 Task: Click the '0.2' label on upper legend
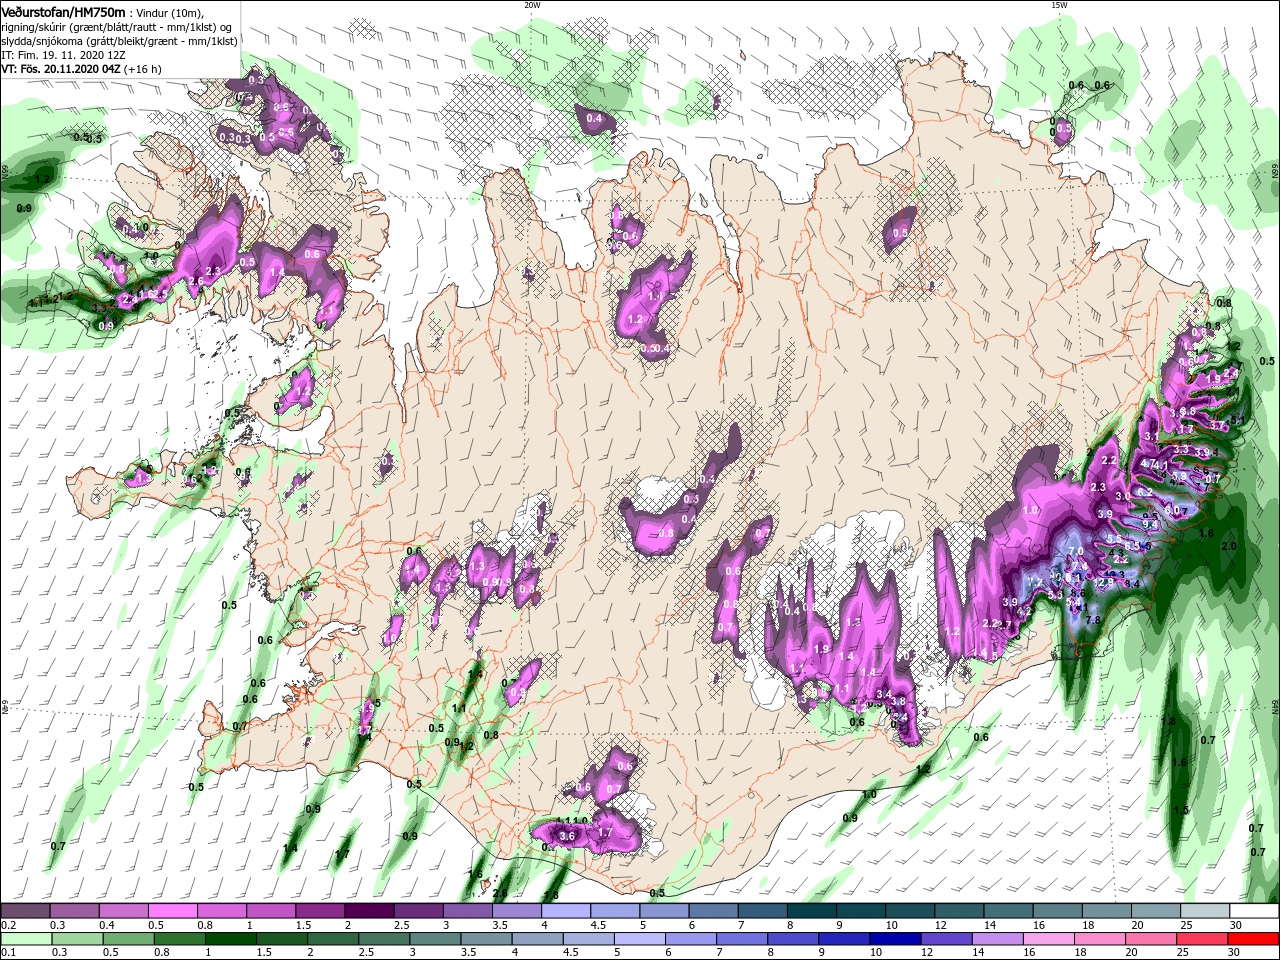[x=9, y=925]
